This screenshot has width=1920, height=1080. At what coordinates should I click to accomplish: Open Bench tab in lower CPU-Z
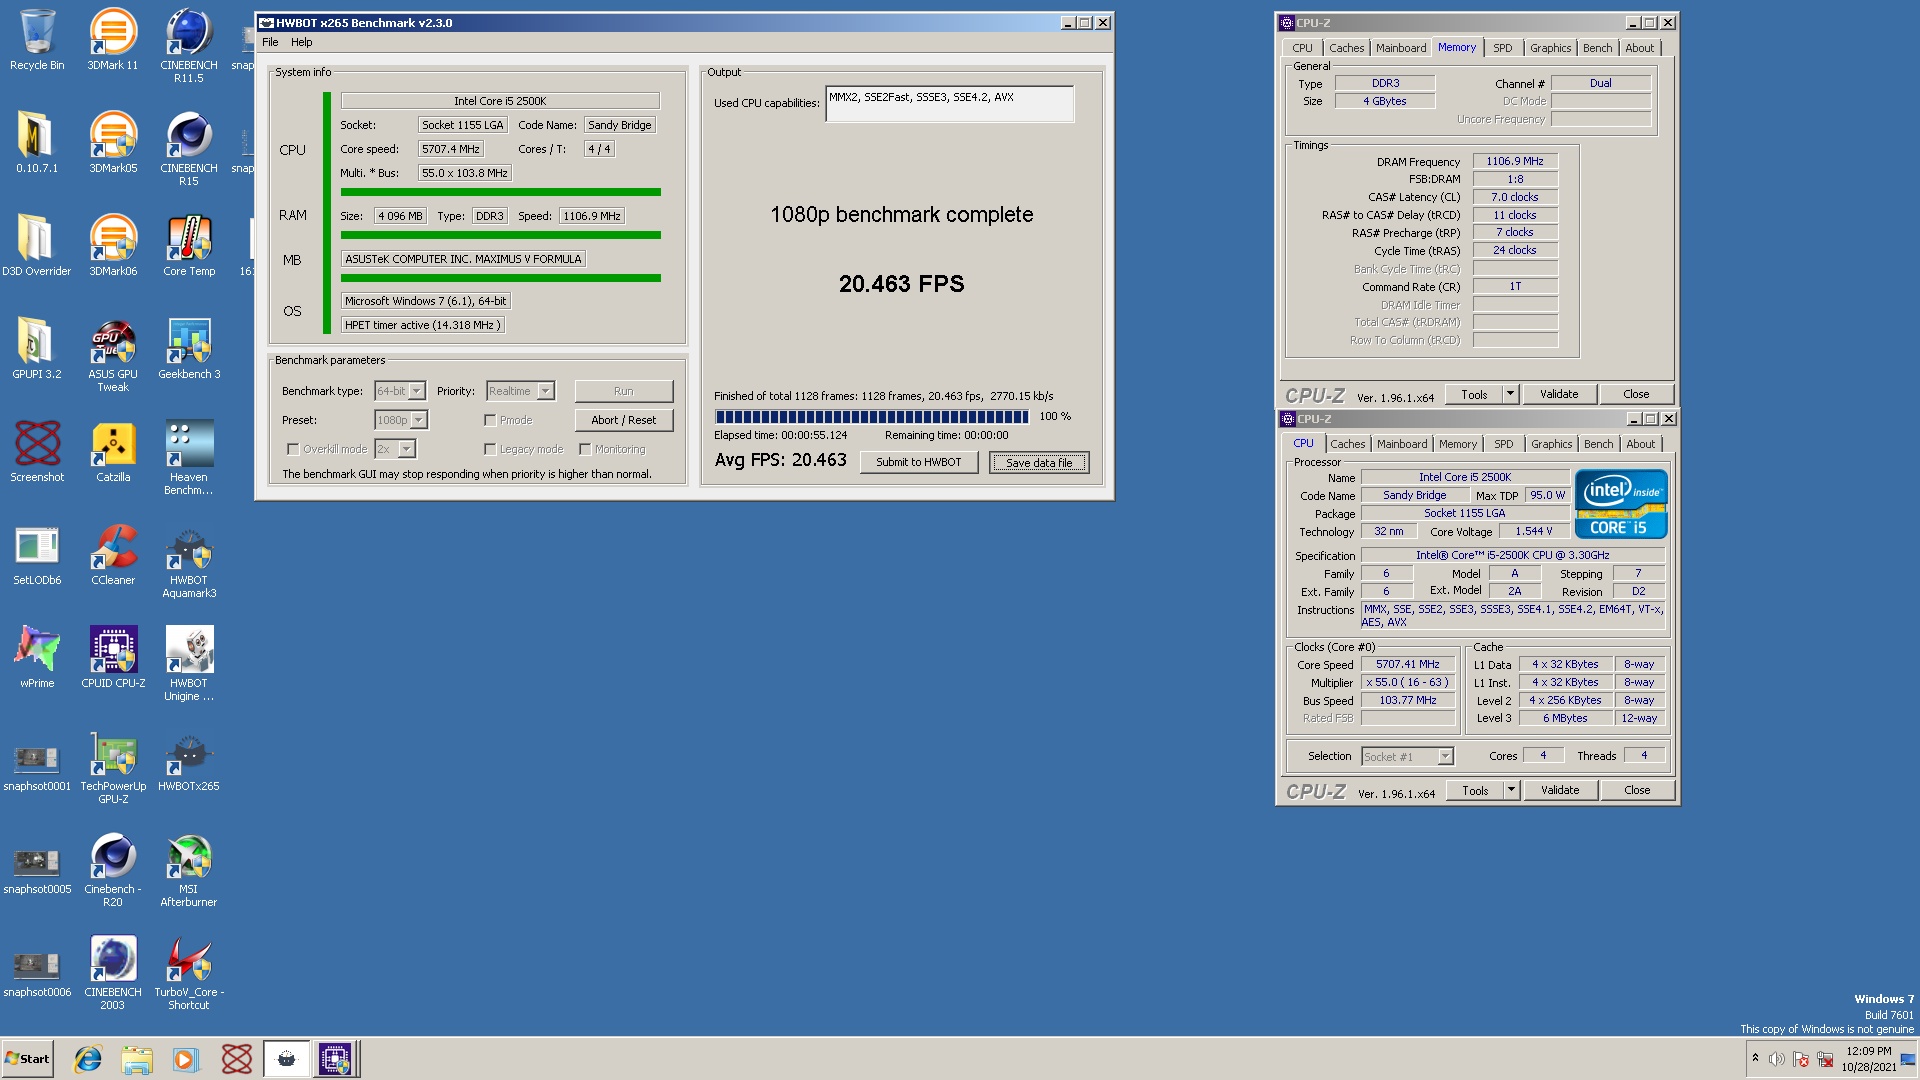click(x=1598, y=444)
